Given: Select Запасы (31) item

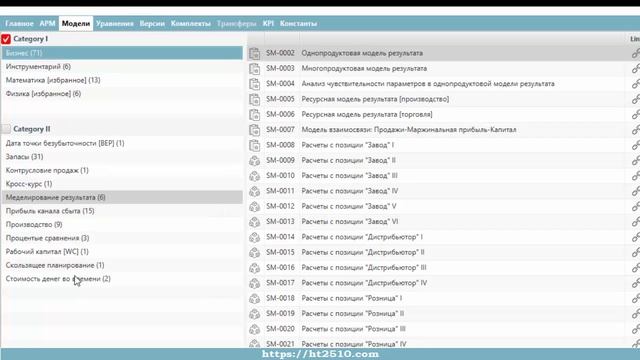Looking at the screenshot, I should coord(122,157).
